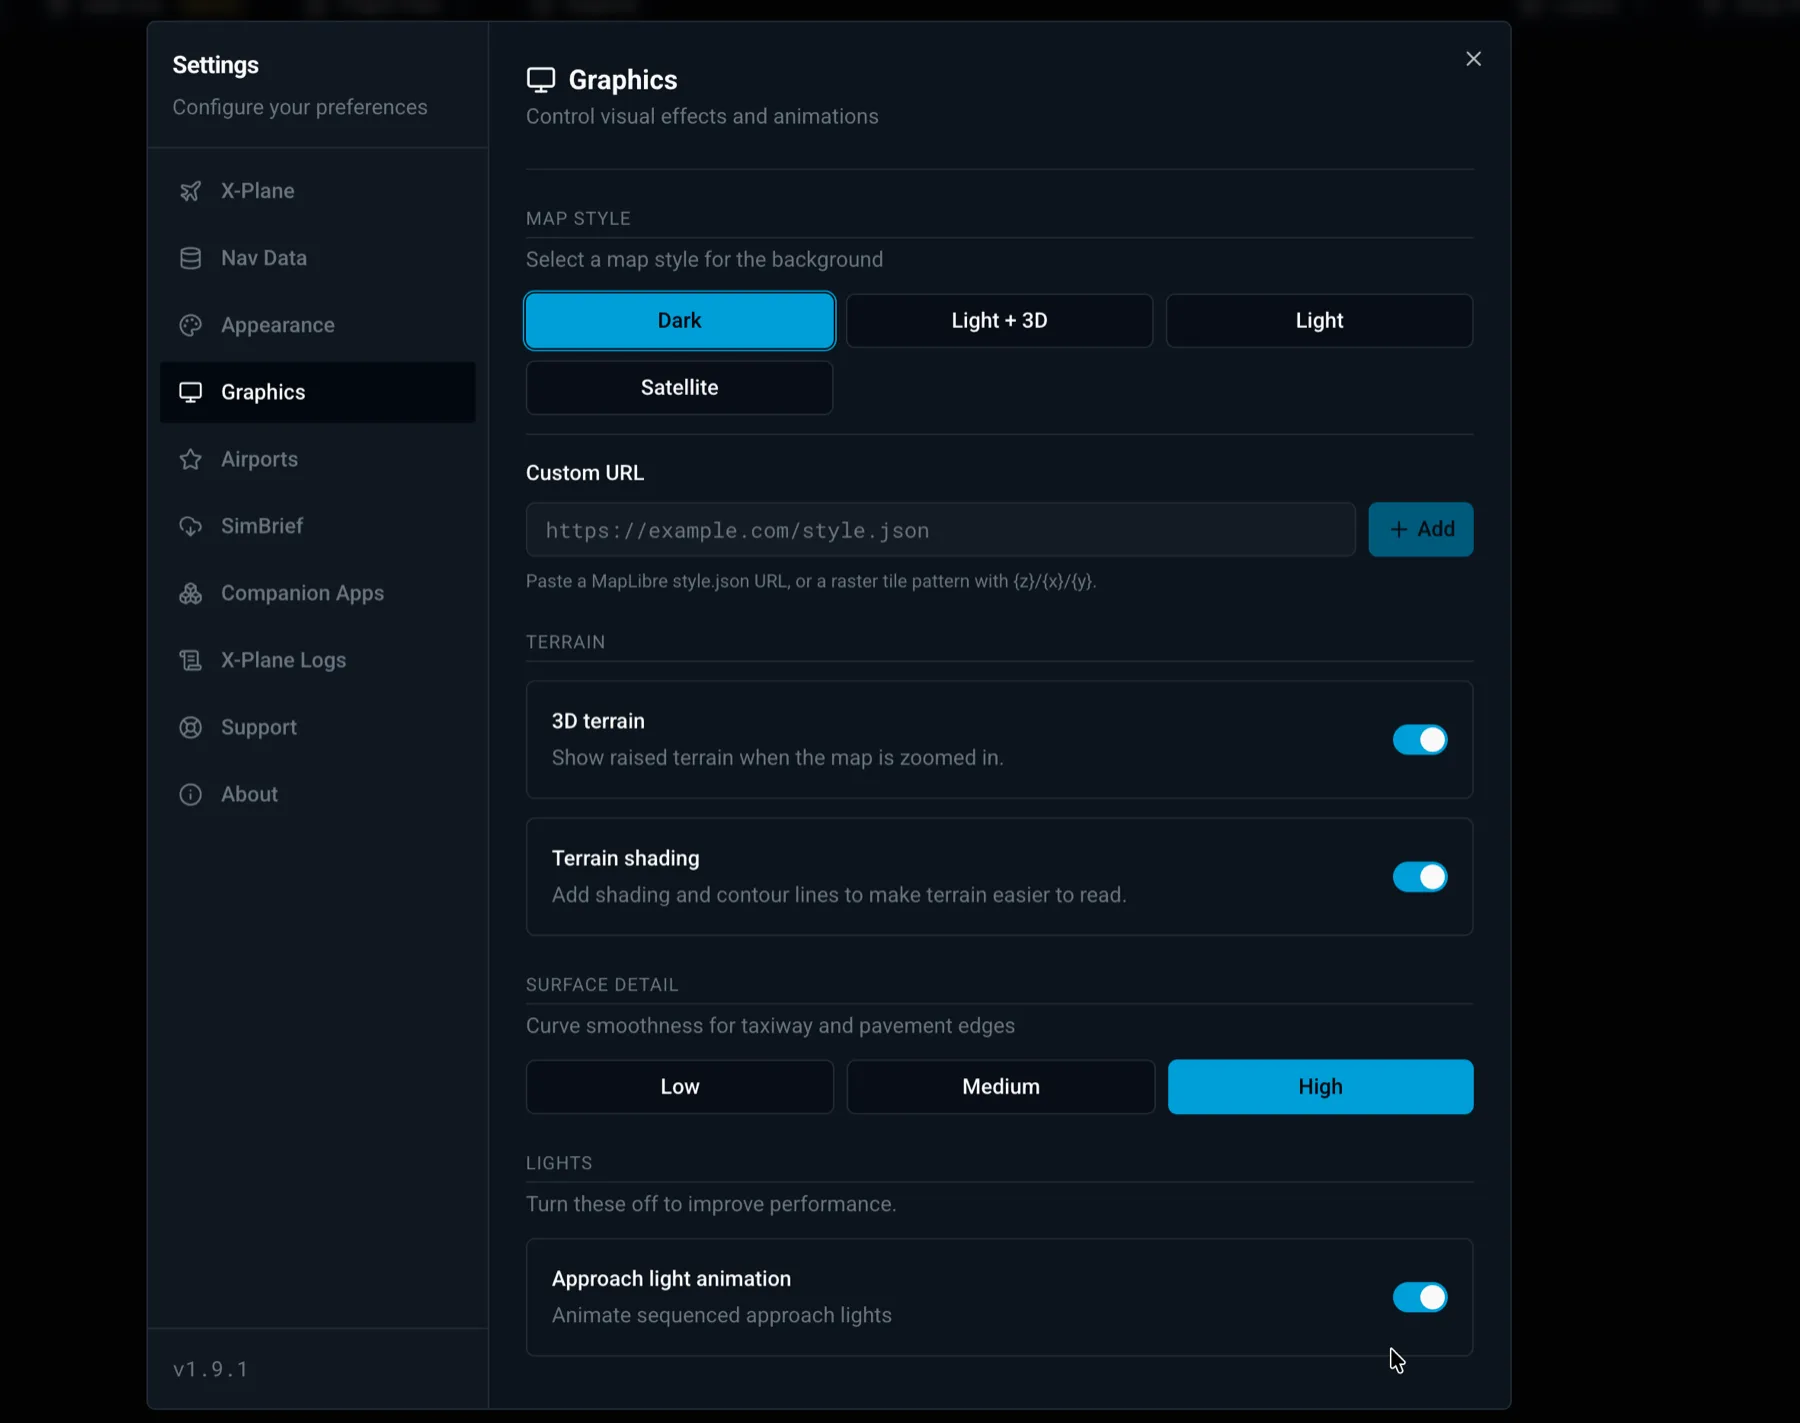Image resolution: width=1800 pixels, height=1423 pixels.
Task: Click the X-Plane Logs scroll icon
Action: (x=190, y=660)
